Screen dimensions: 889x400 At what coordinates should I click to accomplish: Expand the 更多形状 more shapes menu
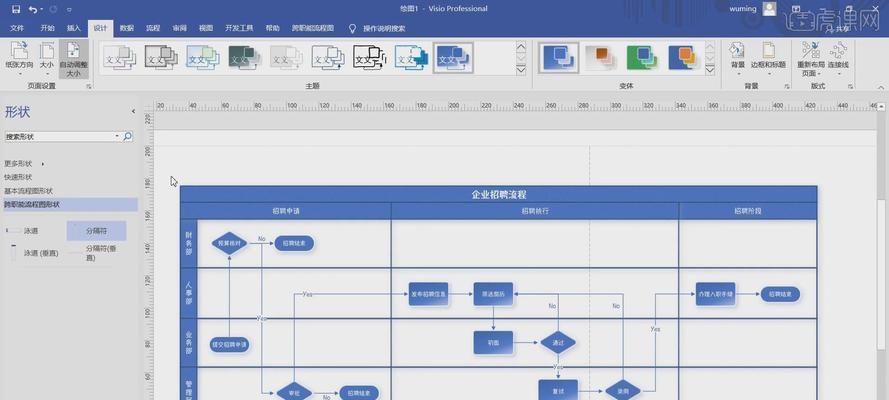click(x=24, y=164)
